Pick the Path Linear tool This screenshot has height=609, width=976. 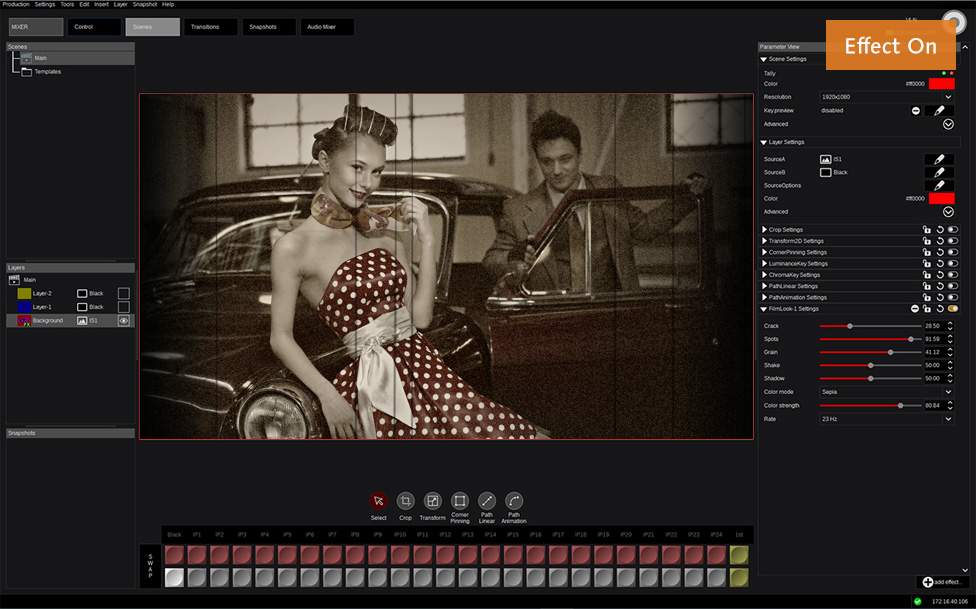(x=486, y=501)
